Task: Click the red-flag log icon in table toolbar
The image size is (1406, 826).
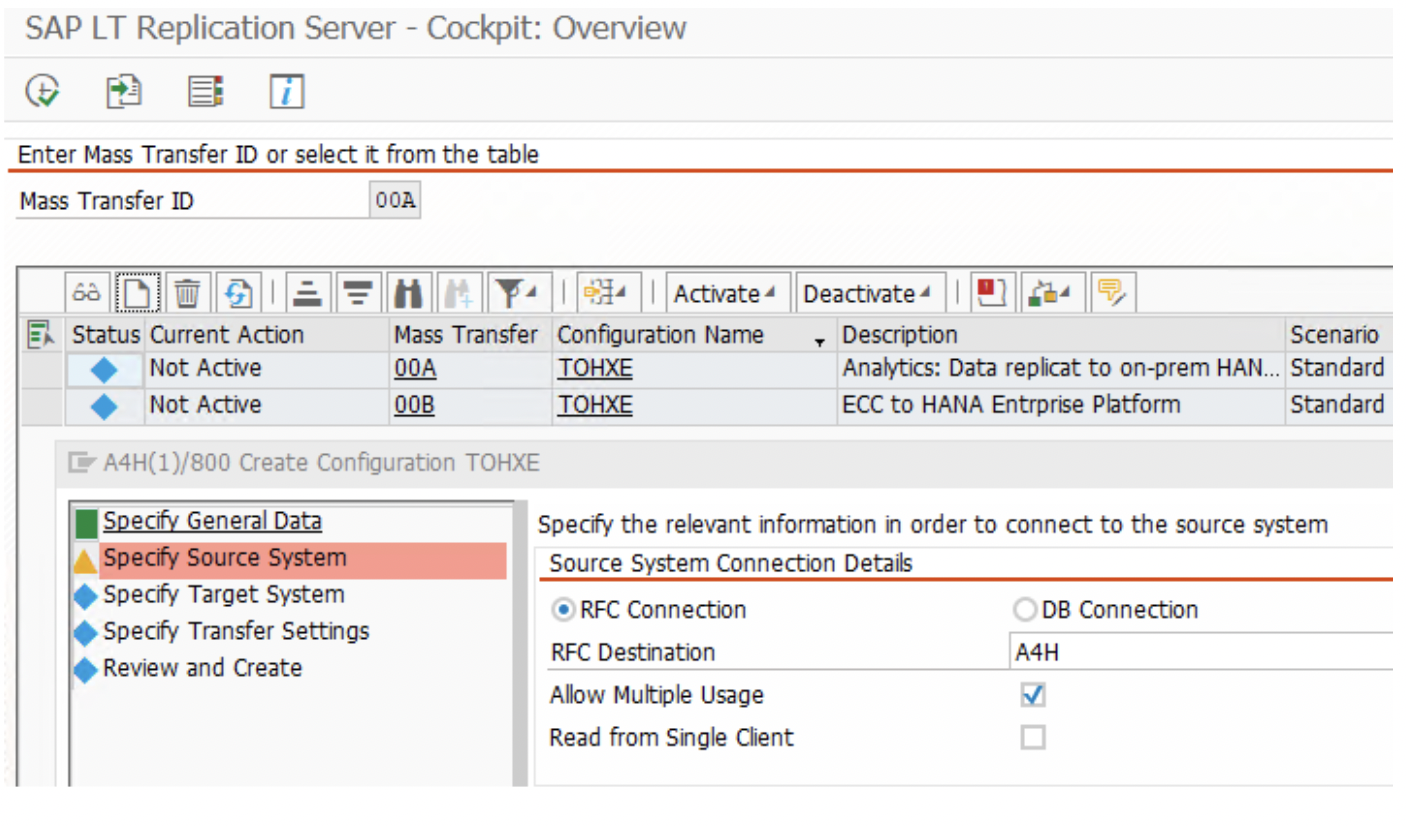Action: pos(995,293)
